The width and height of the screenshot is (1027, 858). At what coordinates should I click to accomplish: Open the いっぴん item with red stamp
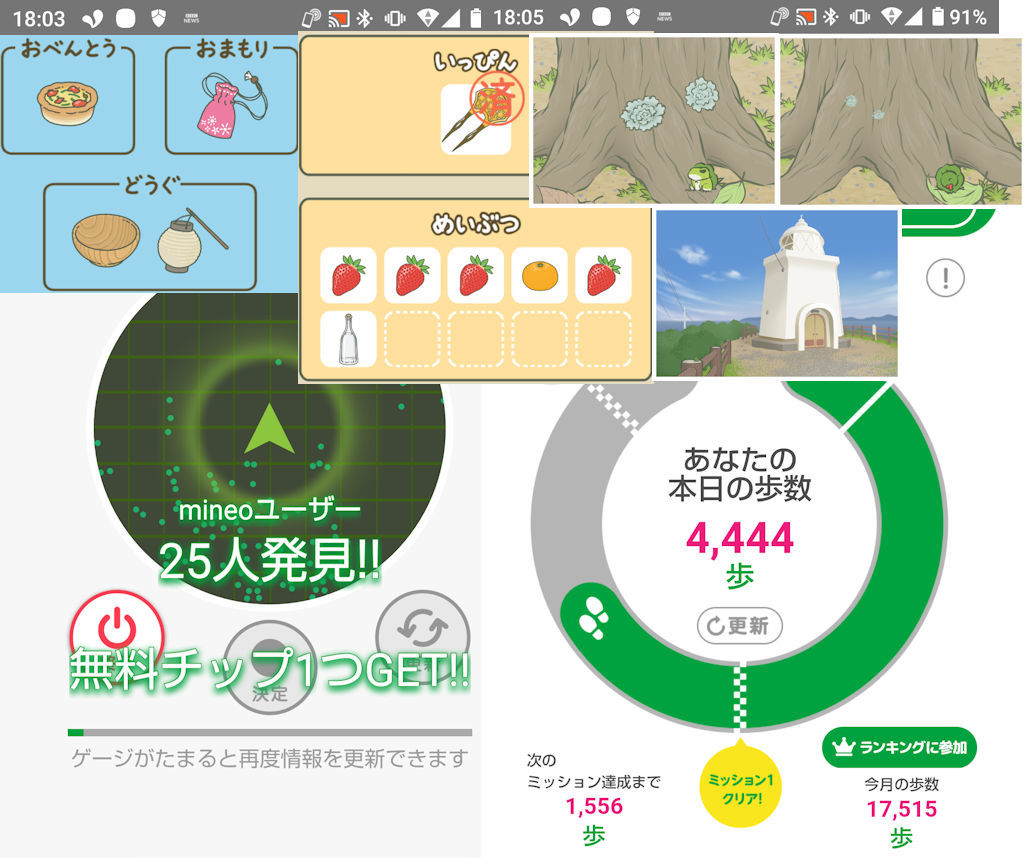click(476, 119)
